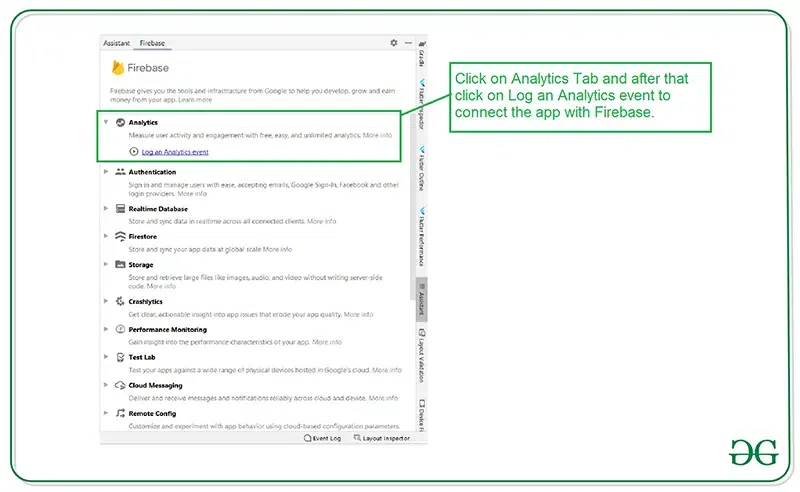
Task: Open the Flutter Outline tool window
Action: [422, 168]
